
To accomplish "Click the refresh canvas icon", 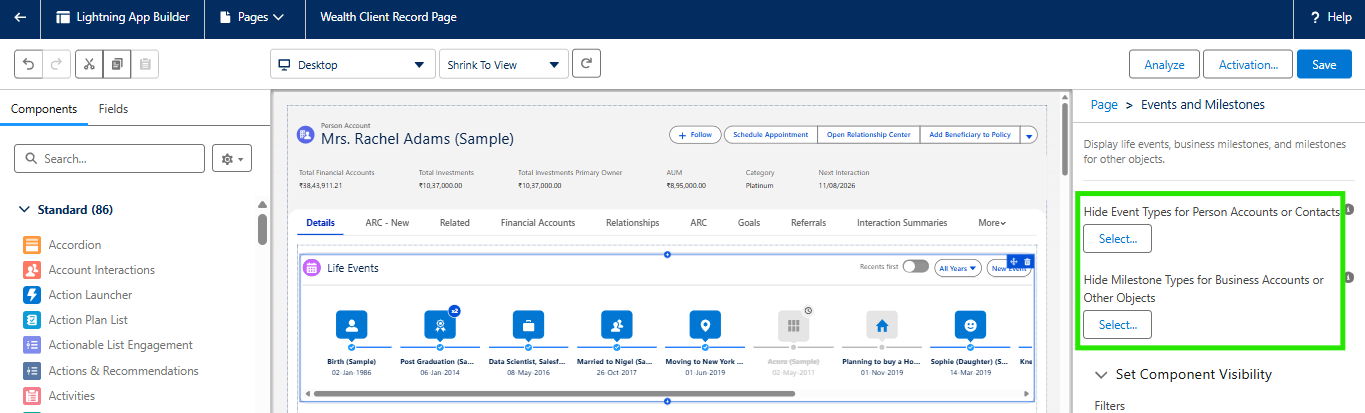I will click(588, 64).
